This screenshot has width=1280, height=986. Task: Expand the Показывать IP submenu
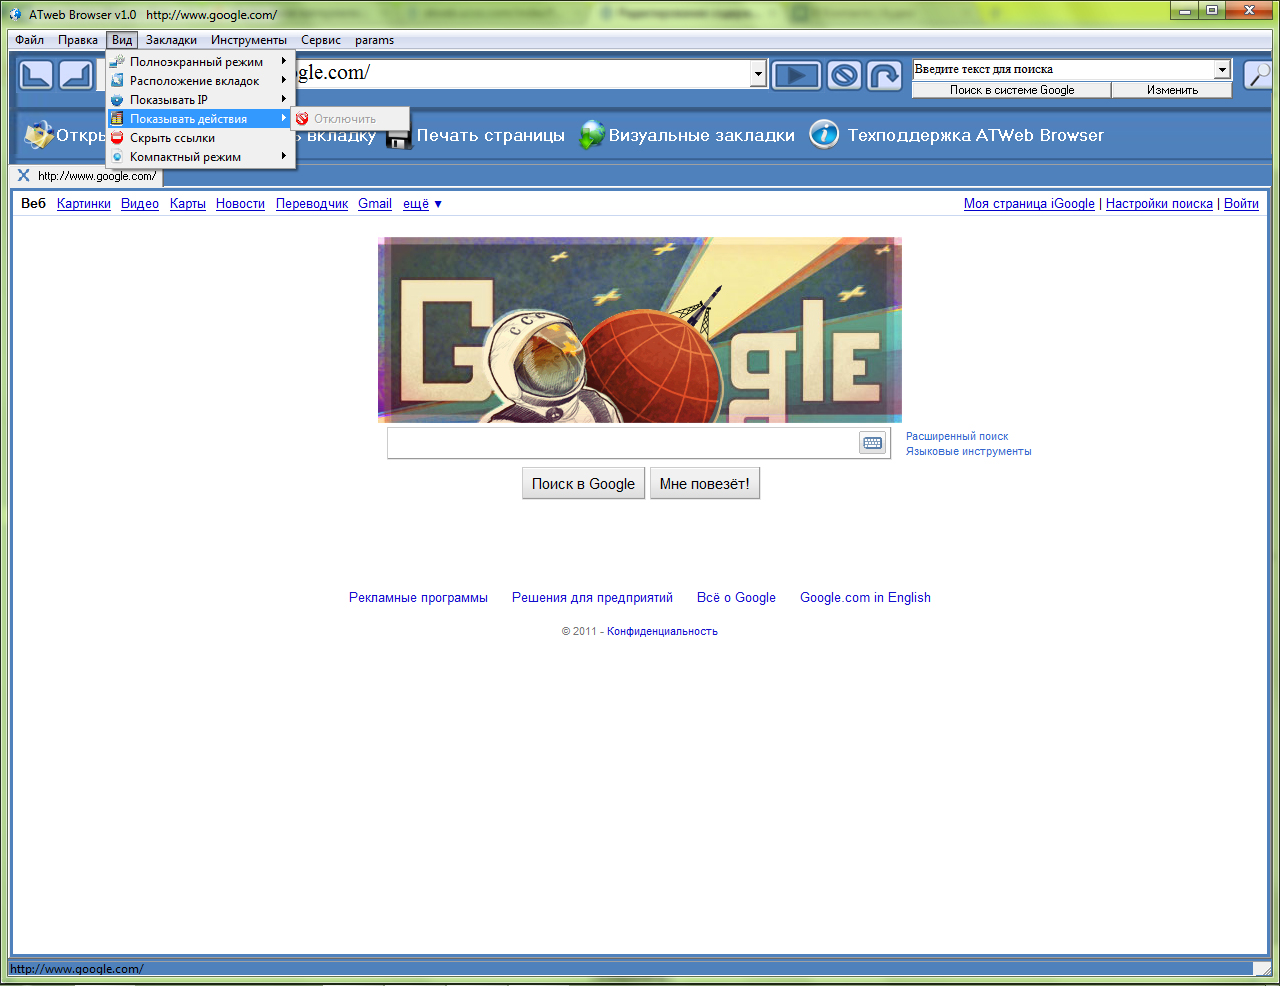click(201, 99)
